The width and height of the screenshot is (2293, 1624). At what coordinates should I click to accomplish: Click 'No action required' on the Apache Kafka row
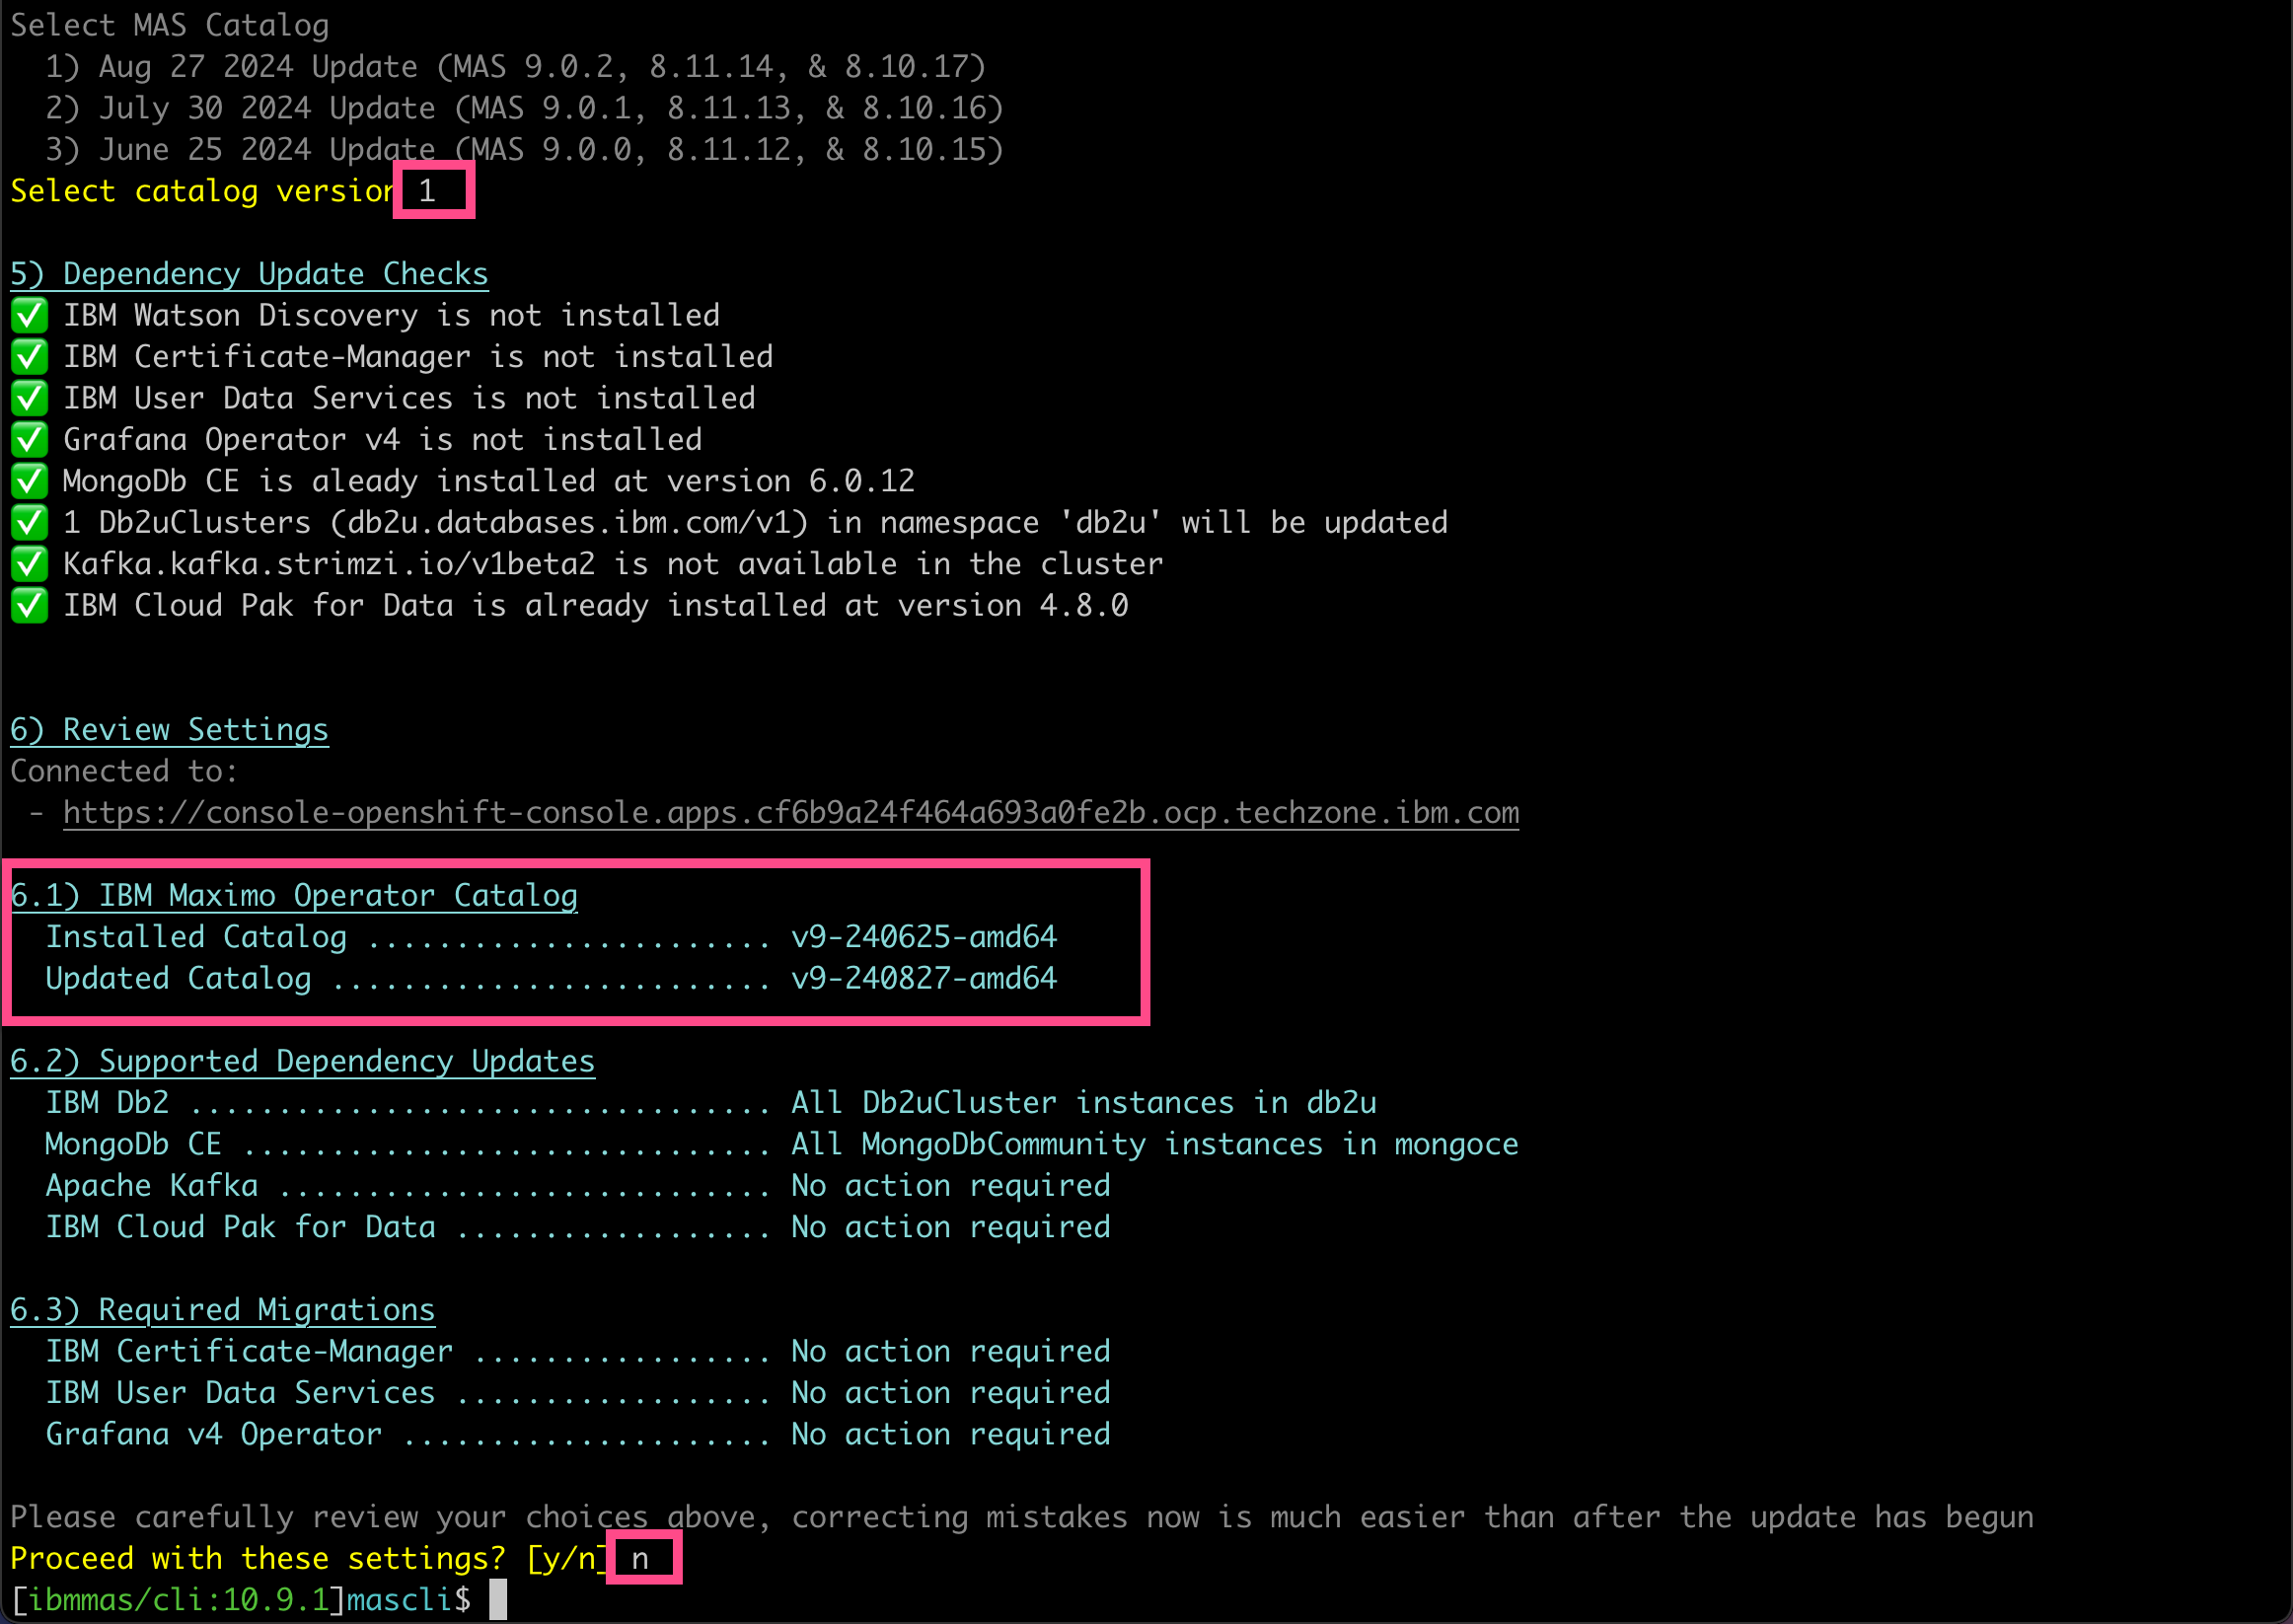coord(951,1186)
